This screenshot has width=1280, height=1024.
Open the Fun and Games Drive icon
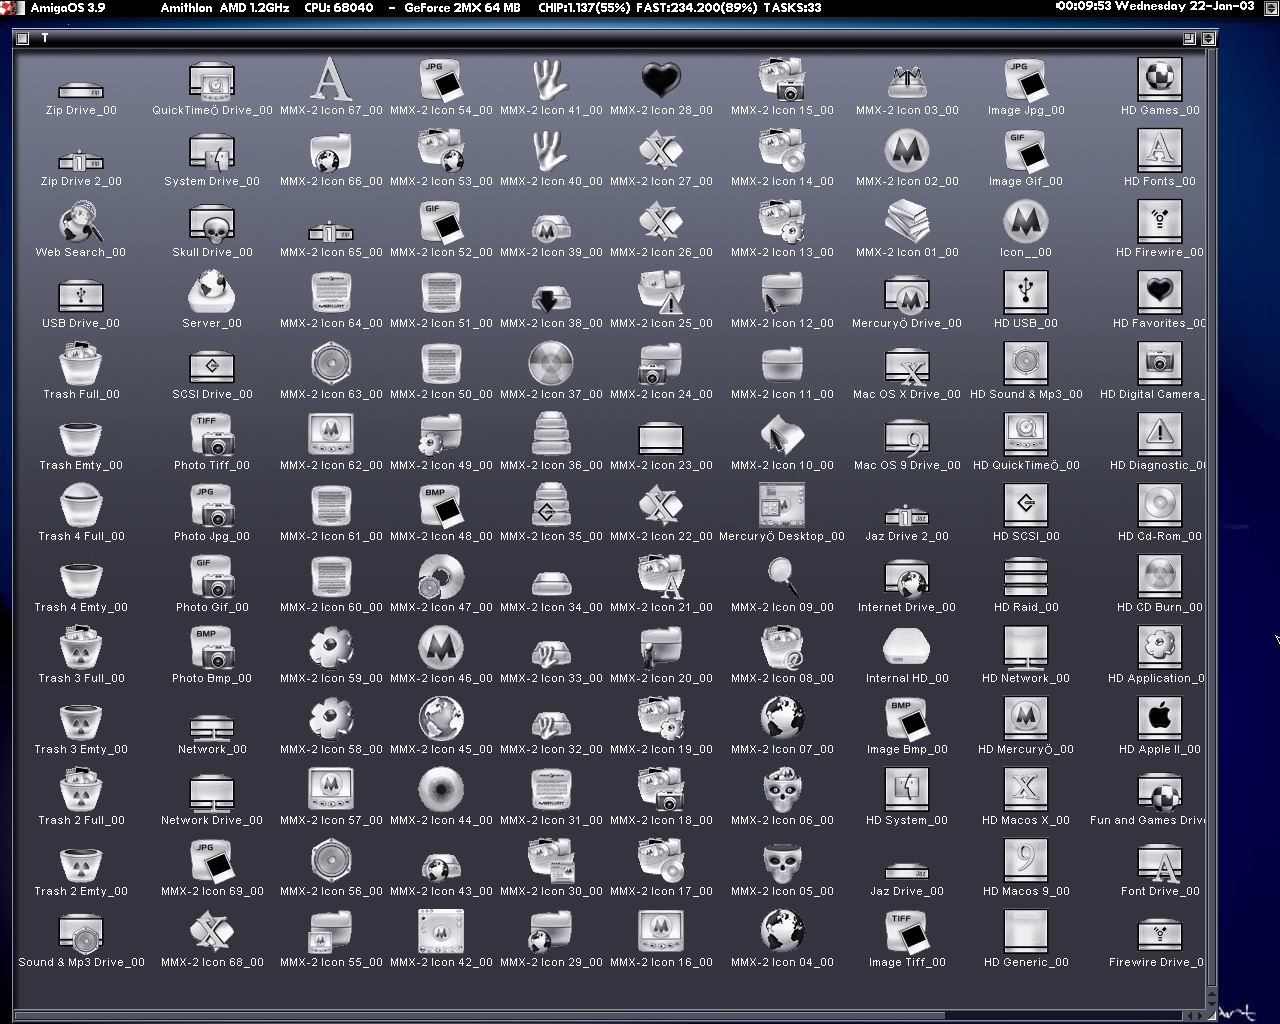pos(1158,790)
